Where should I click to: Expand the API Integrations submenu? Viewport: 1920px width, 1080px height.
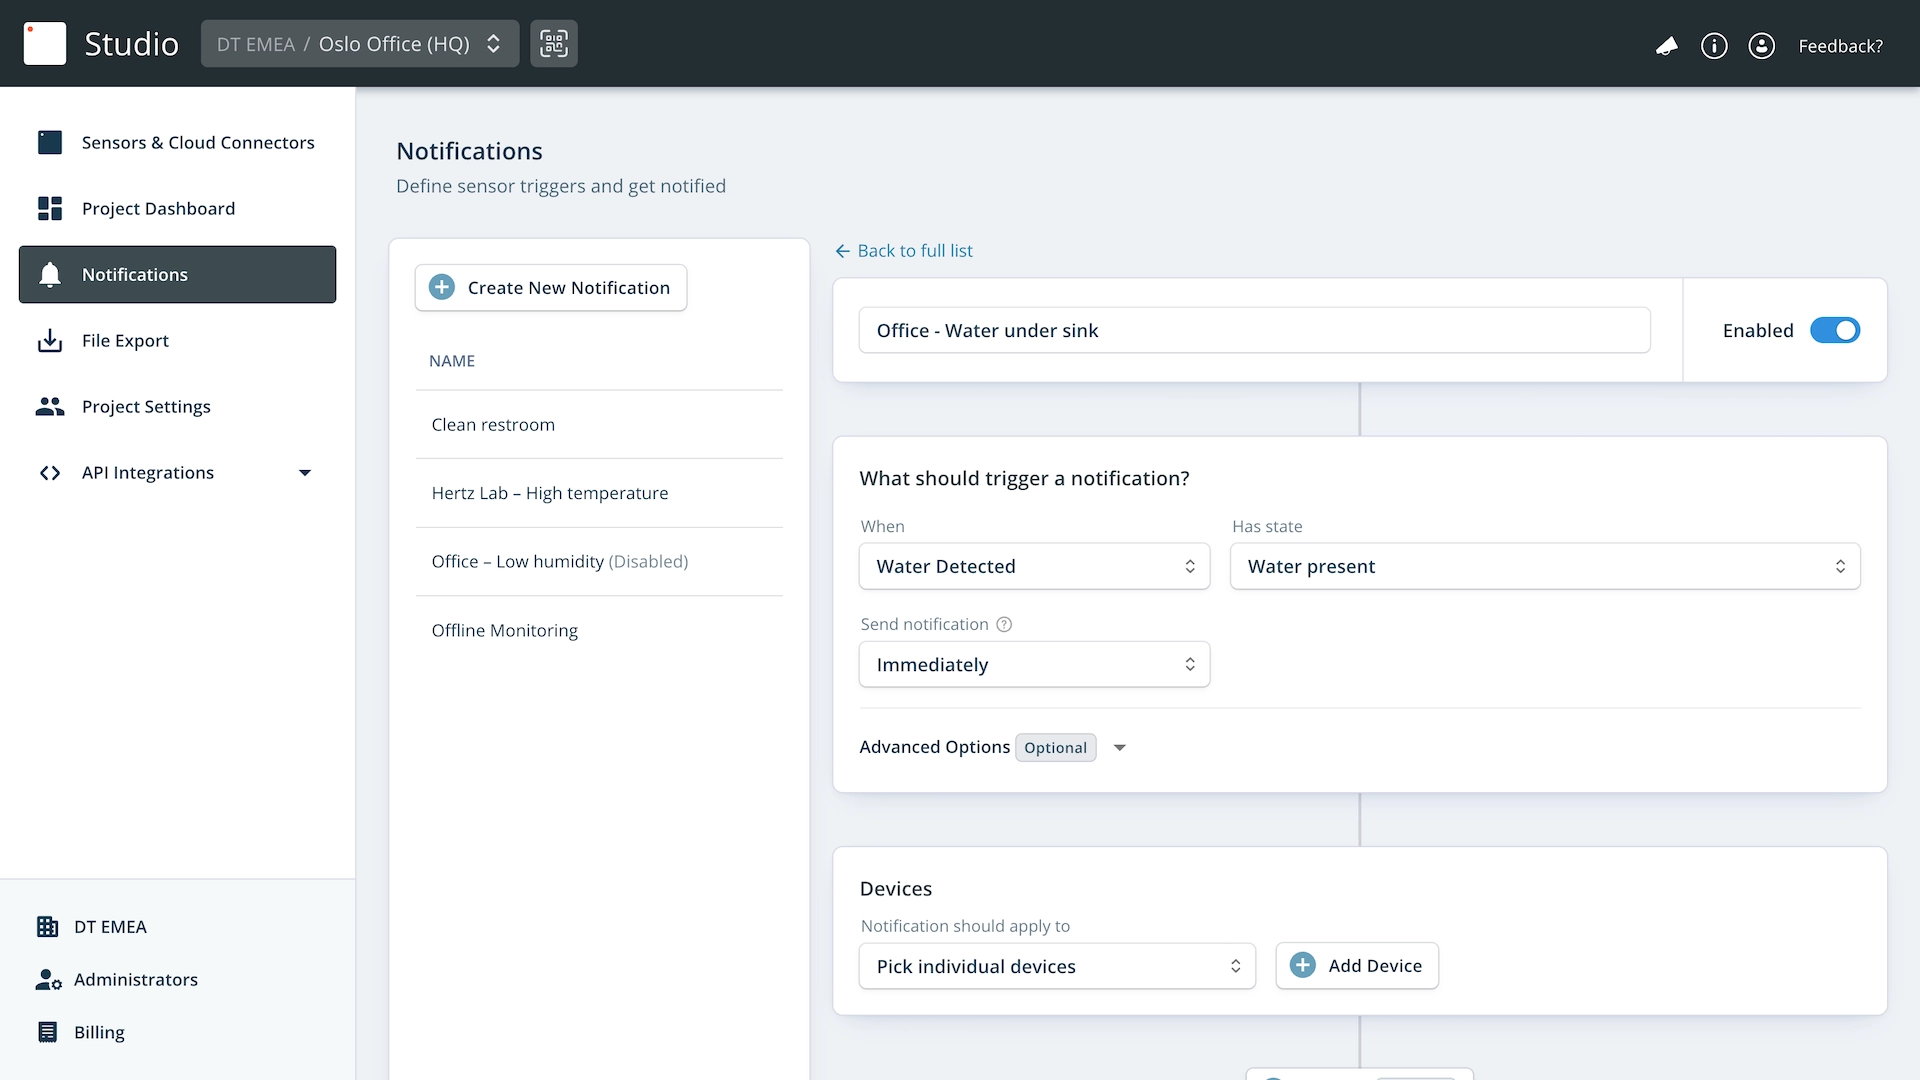point(305,472)
